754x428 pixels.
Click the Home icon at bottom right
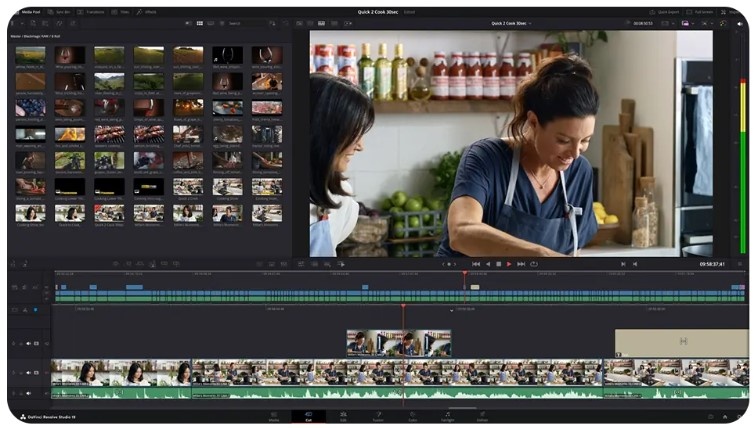[725, 416]
